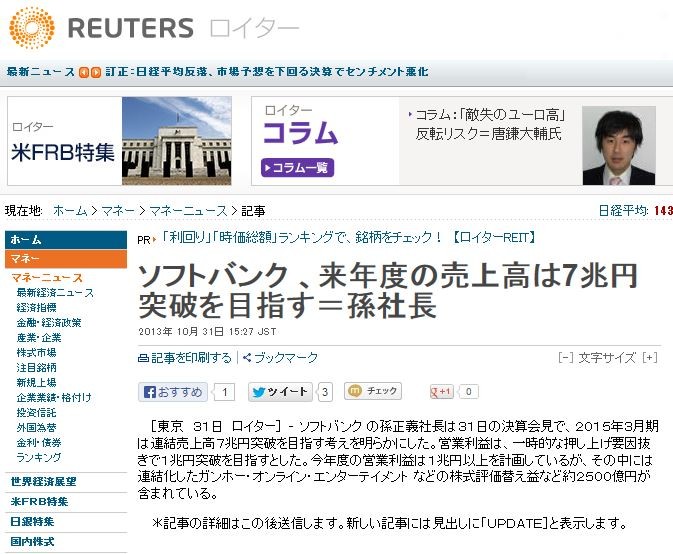Open 日銀特集 in the sidebar

click(x=32, y=522)
